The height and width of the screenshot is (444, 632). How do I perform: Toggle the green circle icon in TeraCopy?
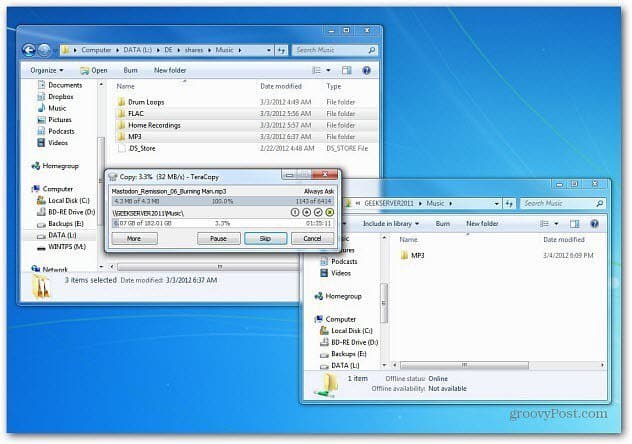330,212
